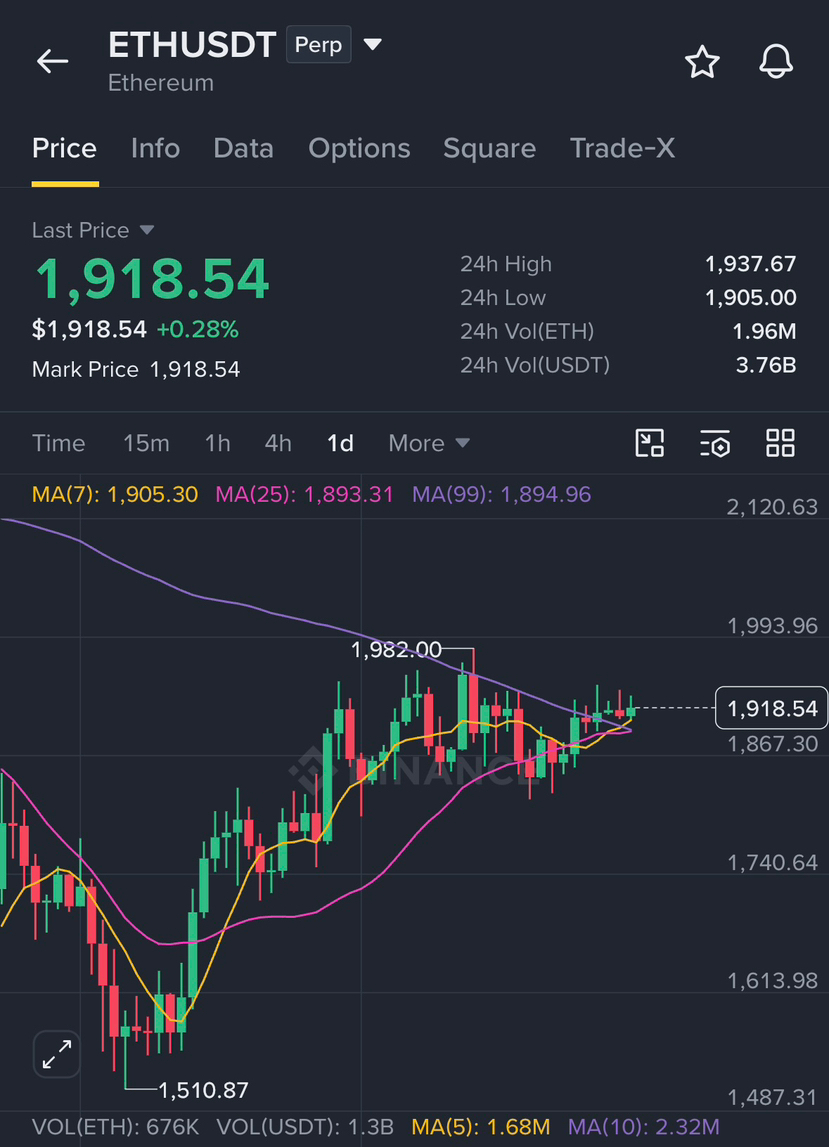Select the Time chart interval
The width and height of the screenshot is (829, 1147).
59,443
